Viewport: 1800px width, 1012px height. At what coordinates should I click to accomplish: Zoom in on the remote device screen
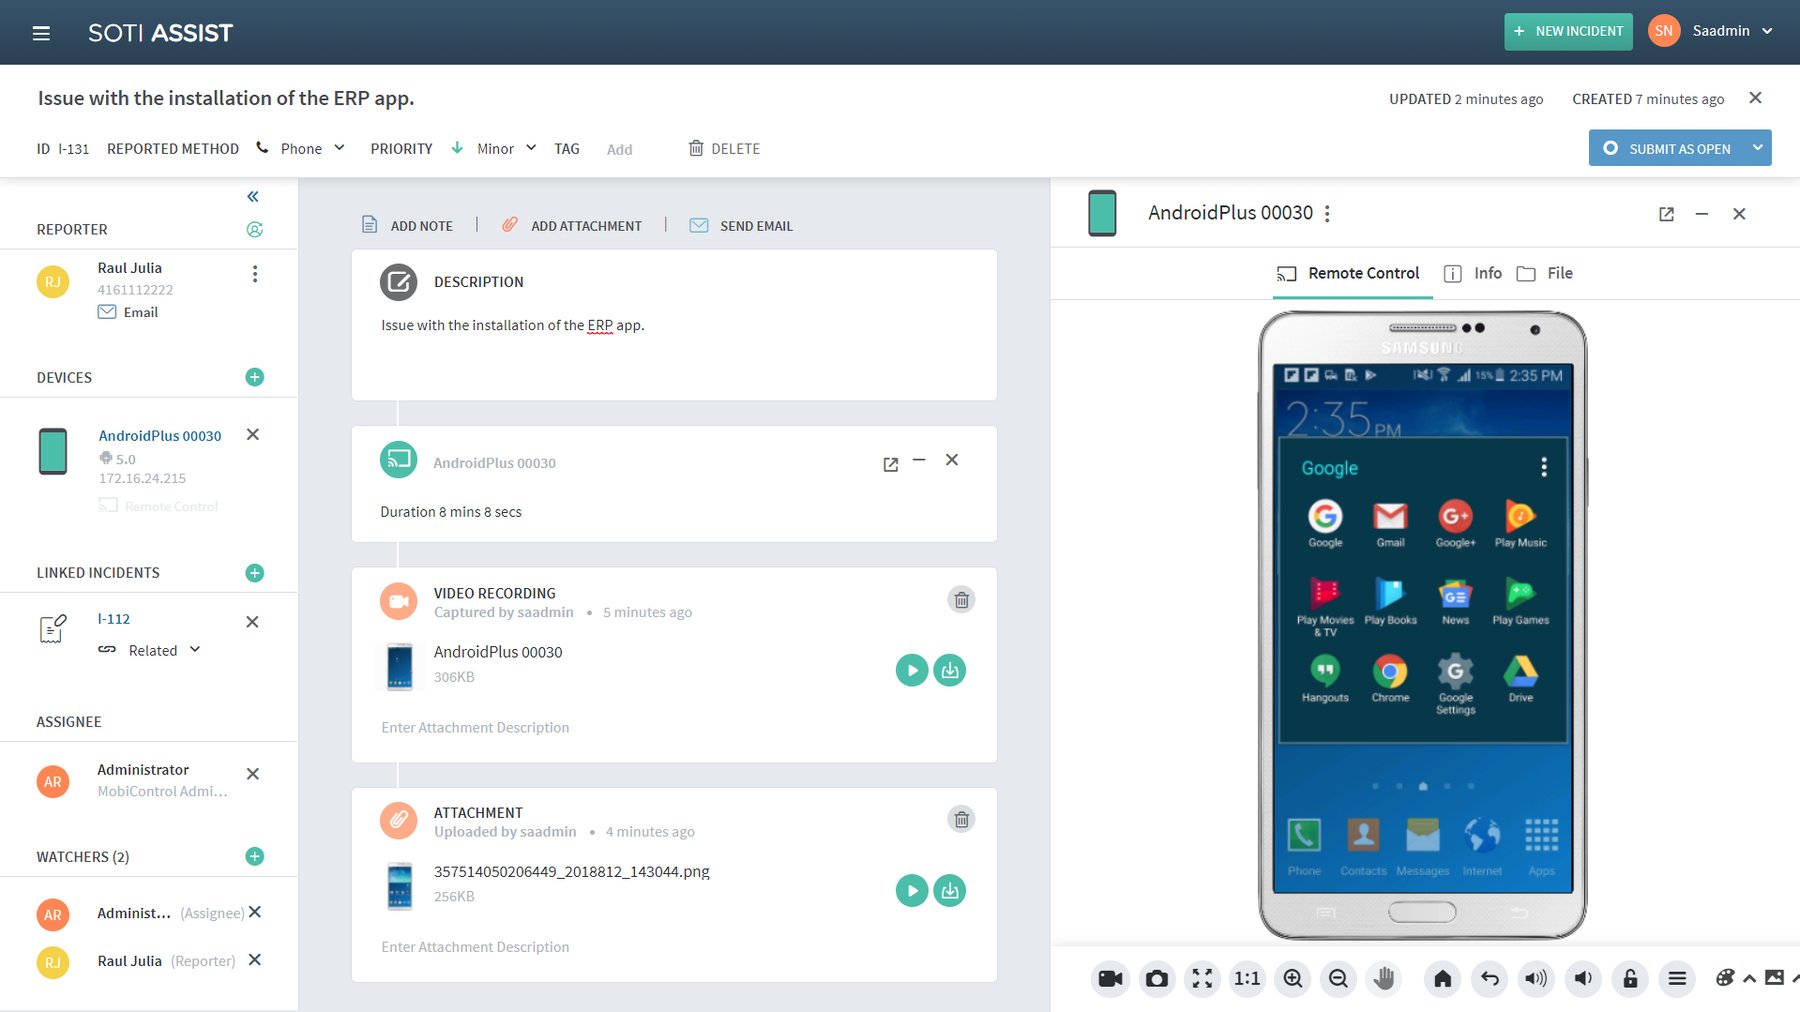pos(1292,979)
